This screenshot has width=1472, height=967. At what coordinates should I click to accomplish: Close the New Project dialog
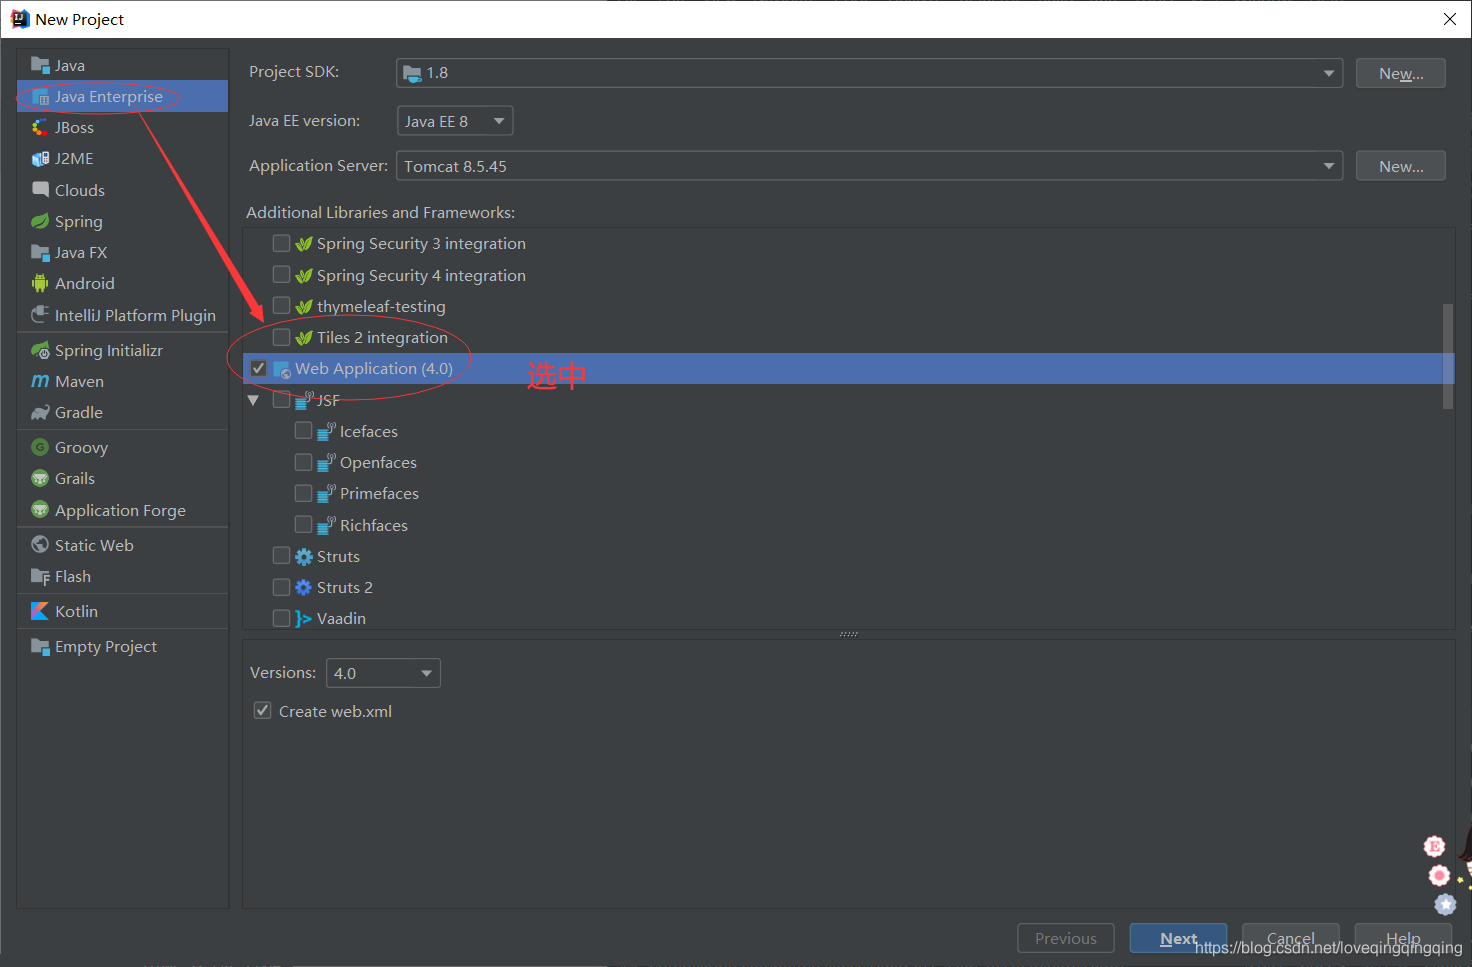[1450, 19]
